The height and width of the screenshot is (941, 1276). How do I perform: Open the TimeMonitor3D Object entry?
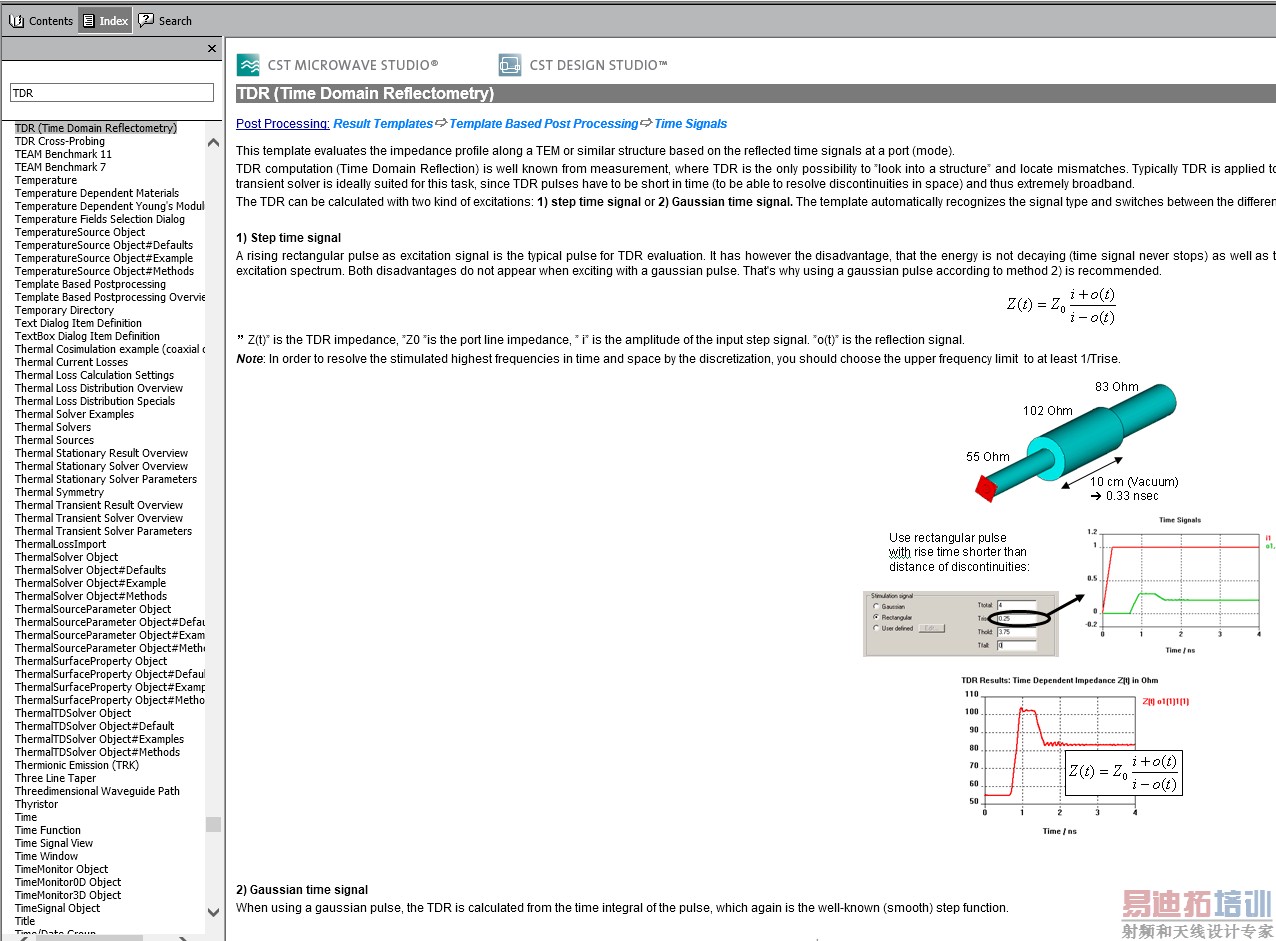pyautogui.click(x=68, y=895)
